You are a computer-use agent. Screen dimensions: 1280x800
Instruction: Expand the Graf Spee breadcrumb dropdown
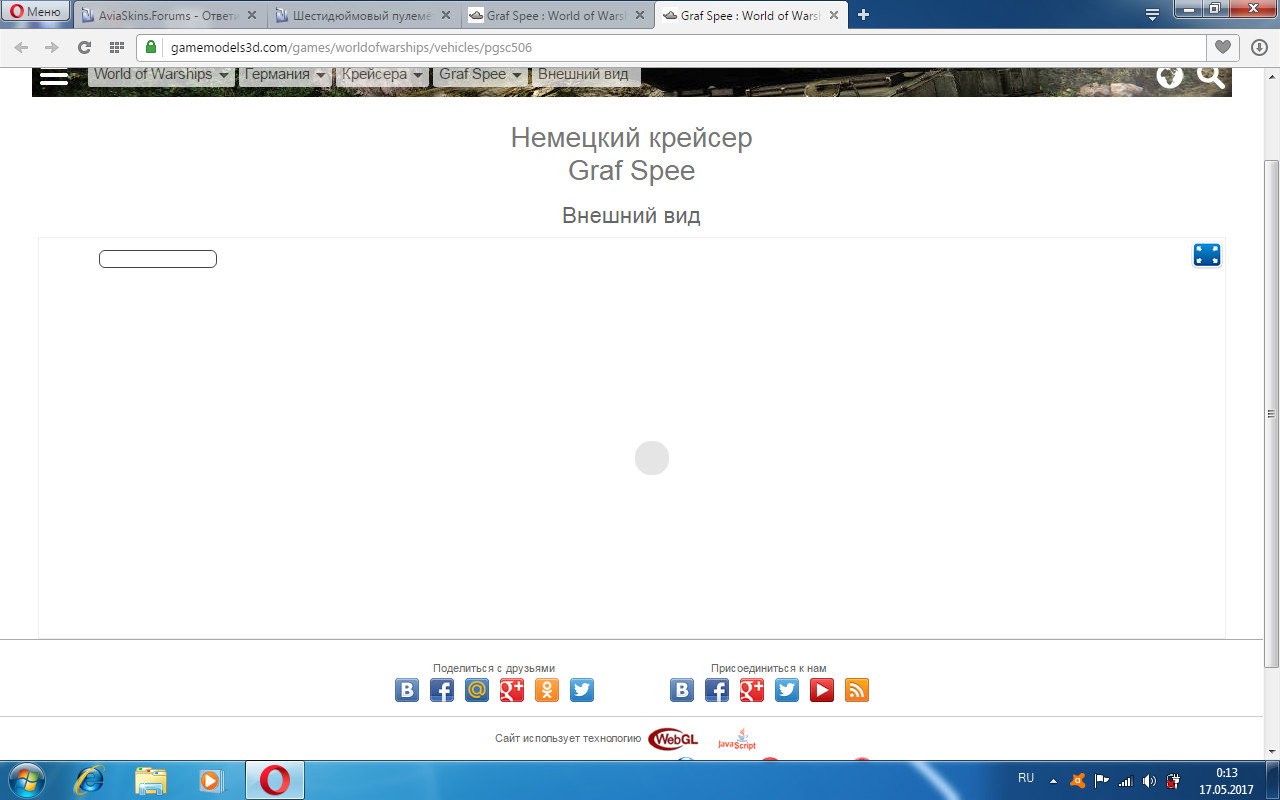(x=481, y=75)
